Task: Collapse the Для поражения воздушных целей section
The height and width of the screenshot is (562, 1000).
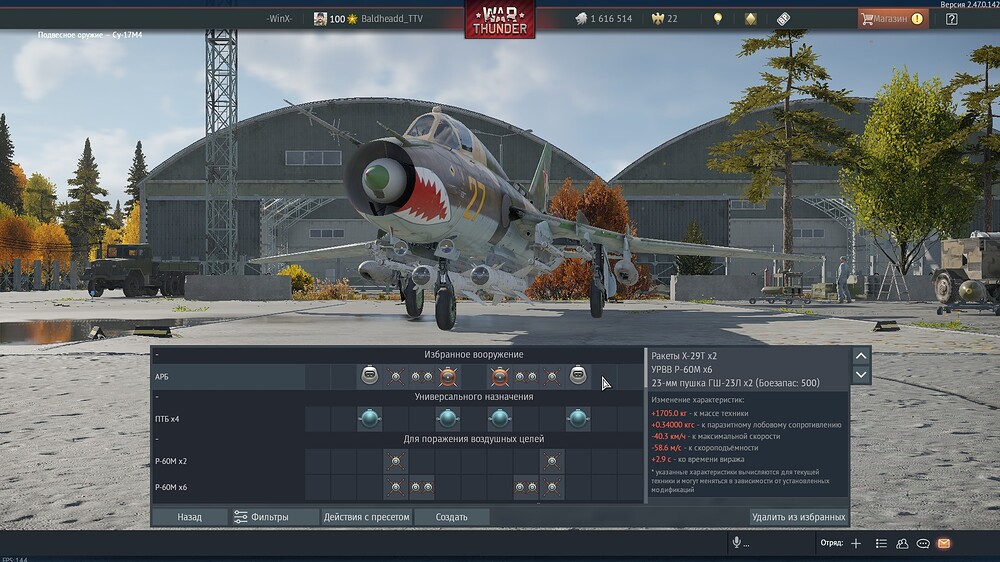Action: 157,439
